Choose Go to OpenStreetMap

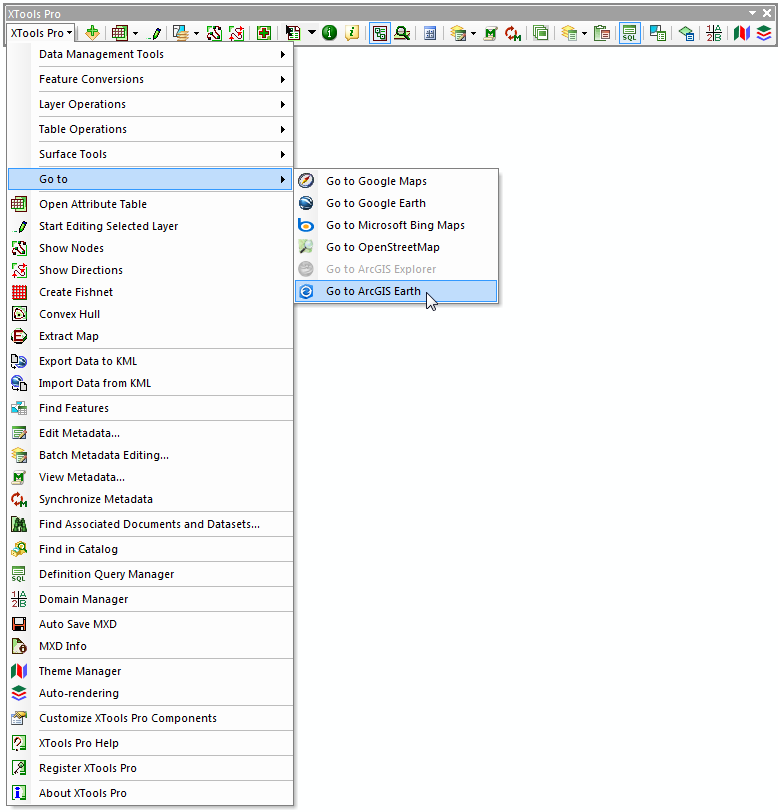pos(396,247)
